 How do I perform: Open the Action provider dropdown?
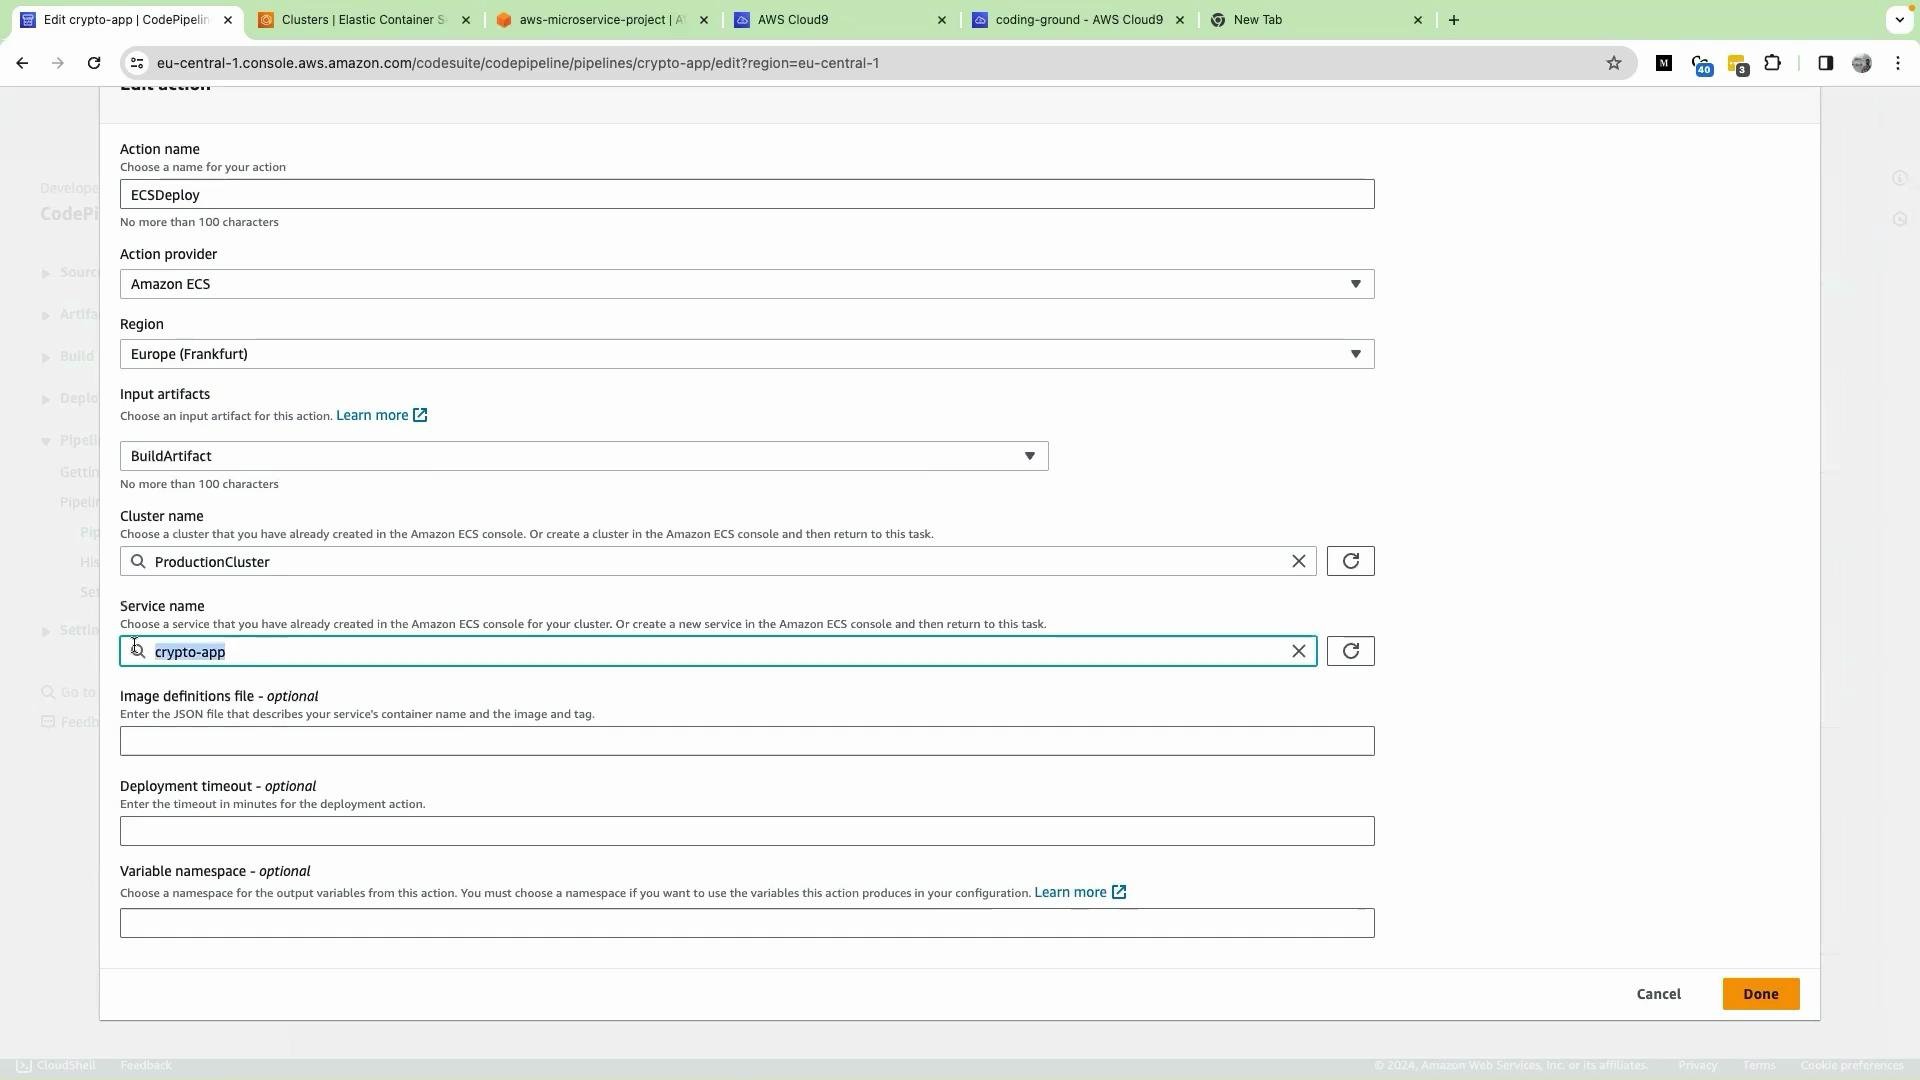point(747,284)
